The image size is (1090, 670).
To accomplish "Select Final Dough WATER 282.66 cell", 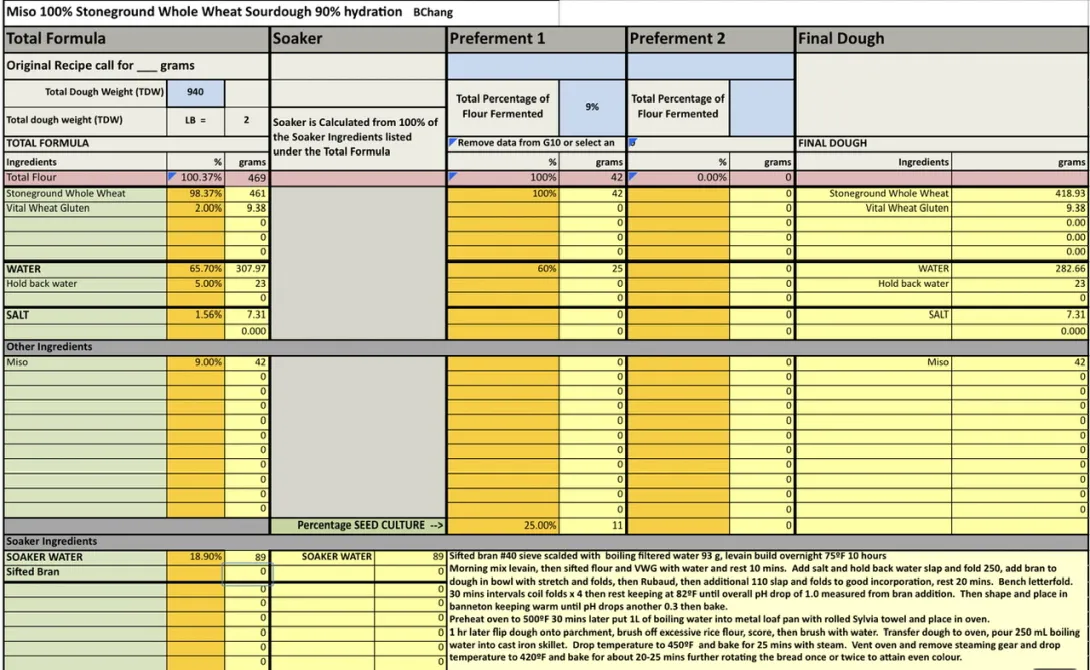I will click(x=1019, y=269).
